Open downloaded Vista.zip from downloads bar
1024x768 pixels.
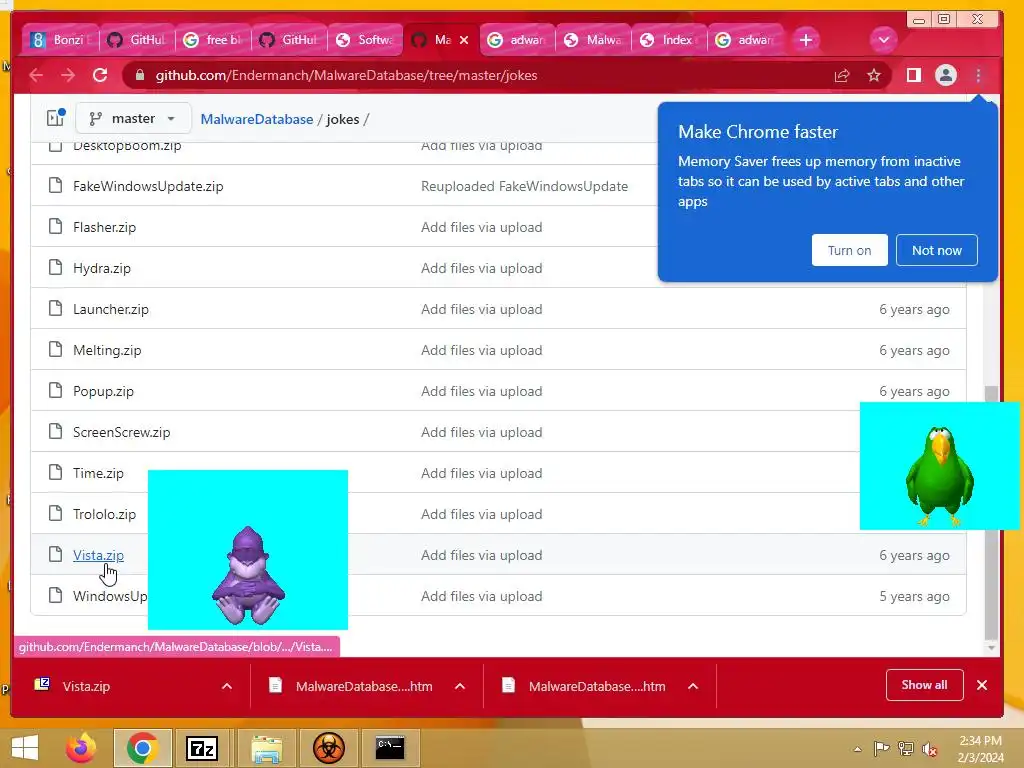[85, 686]
